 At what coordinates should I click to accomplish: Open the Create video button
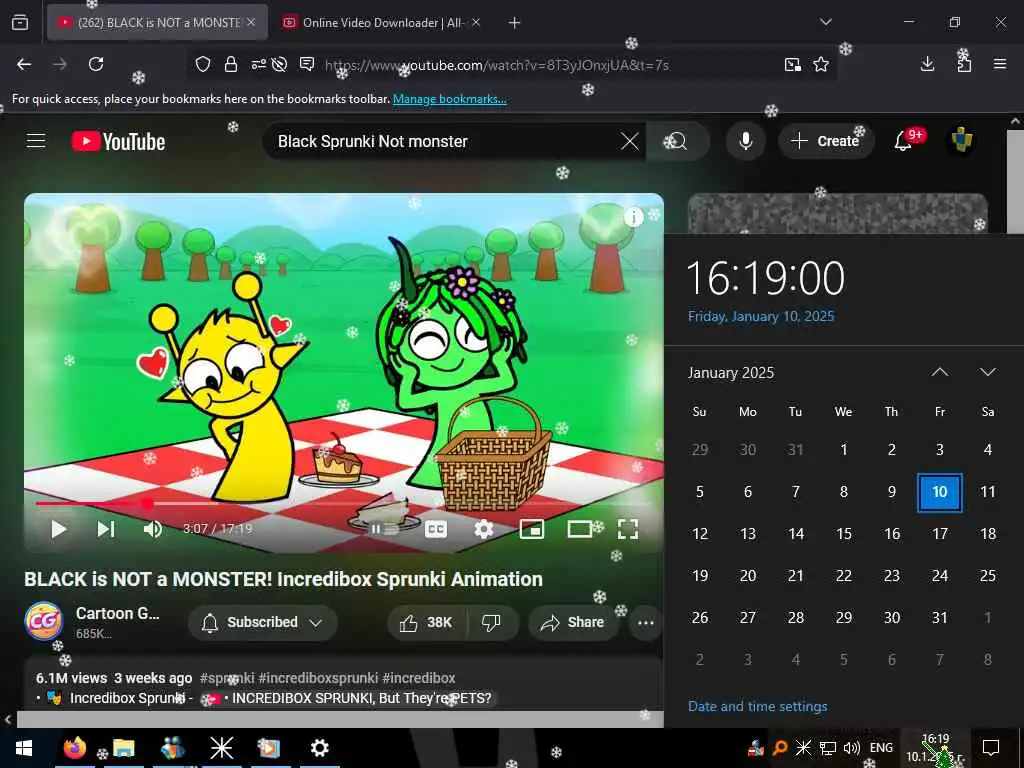pyautogui.click(x=825, y=141)
